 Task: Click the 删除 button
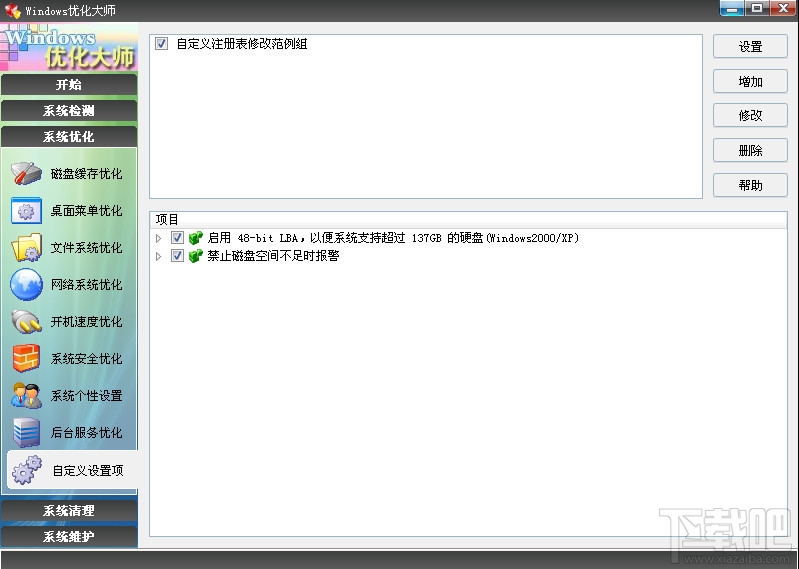[750, 150]
